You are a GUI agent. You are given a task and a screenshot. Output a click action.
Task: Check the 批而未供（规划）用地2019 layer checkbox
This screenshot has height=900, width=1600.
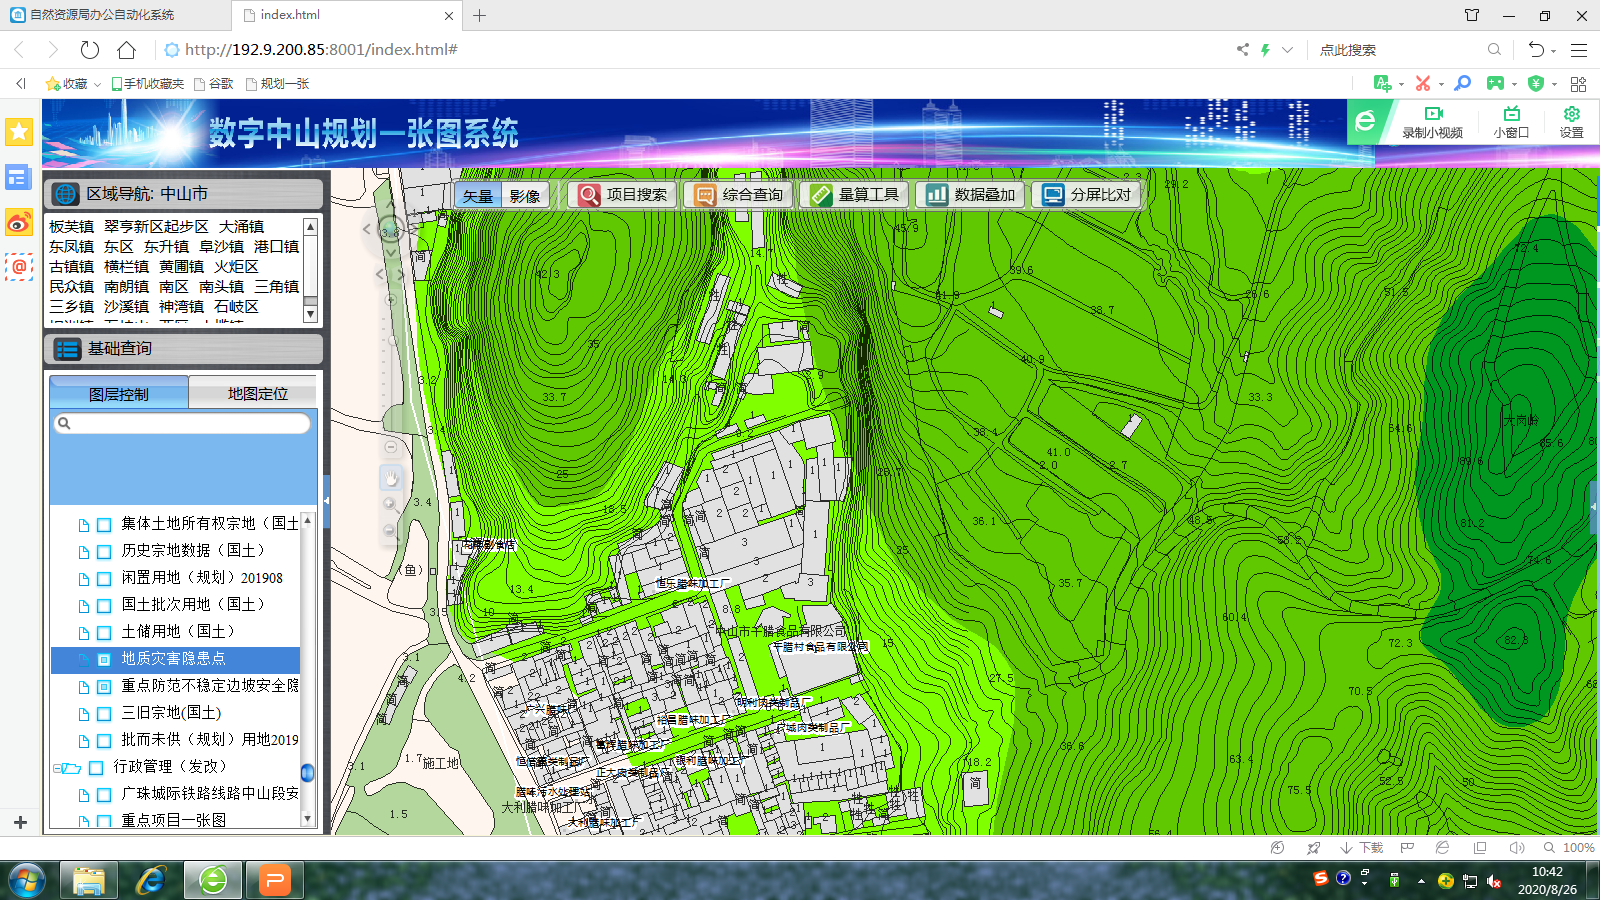click(x=104, y=741)
